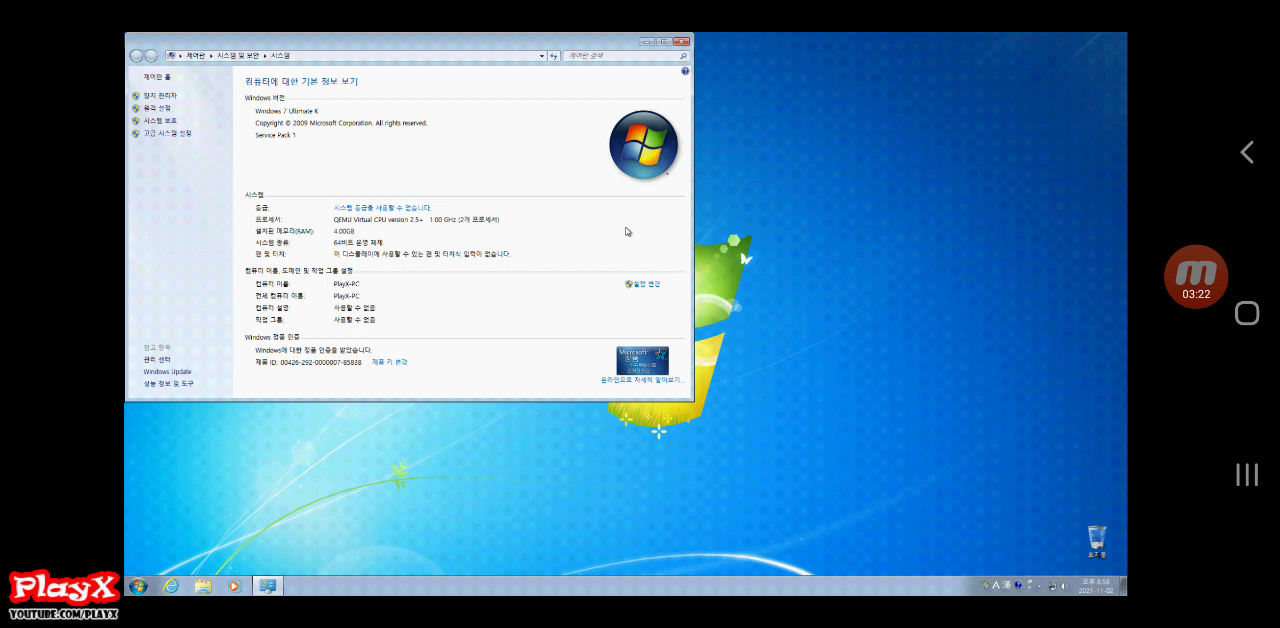Click the Hanja '漢' IME button in tray

pos(1007,585)
